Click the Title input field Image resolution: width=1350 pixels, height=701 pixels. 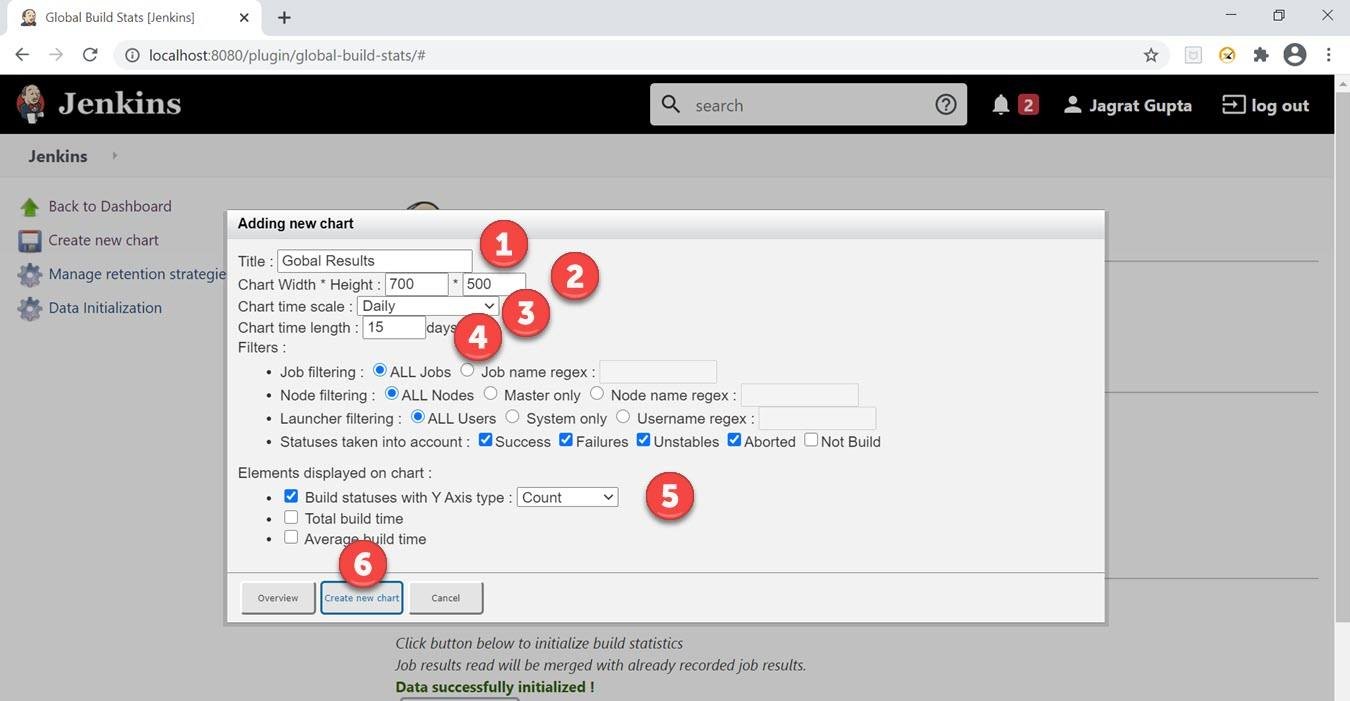point(374,261)
